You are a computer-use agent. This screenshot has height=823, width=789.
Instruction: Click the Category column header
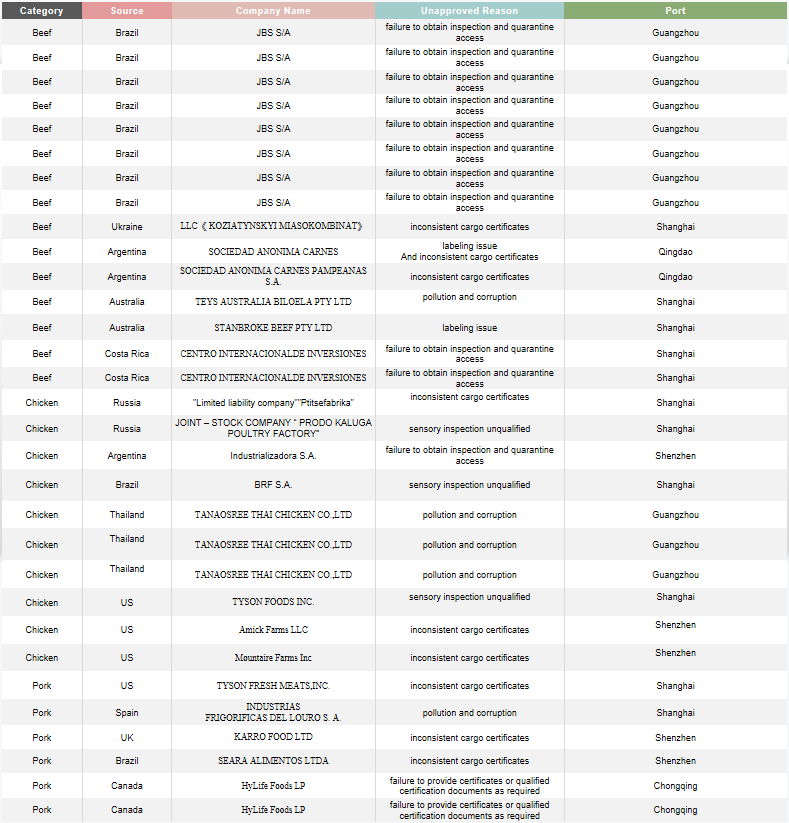(x=41, y=10)
